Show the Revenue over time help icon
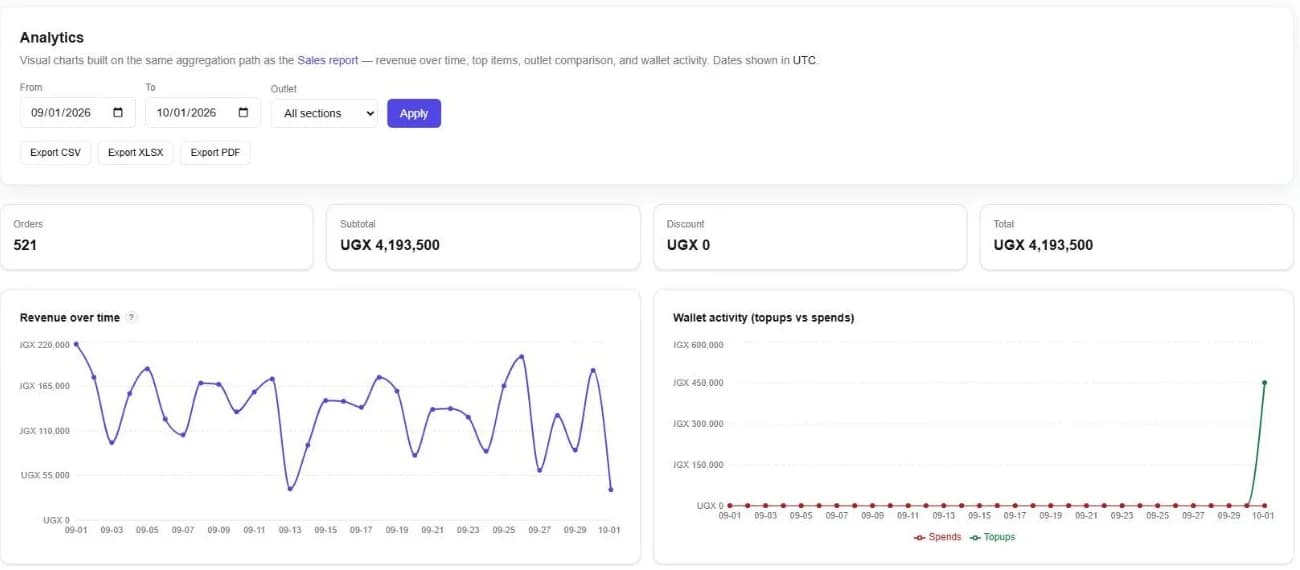Viewport: 1300px width, 570px height. pyautogui.click(x=132, y=317)
